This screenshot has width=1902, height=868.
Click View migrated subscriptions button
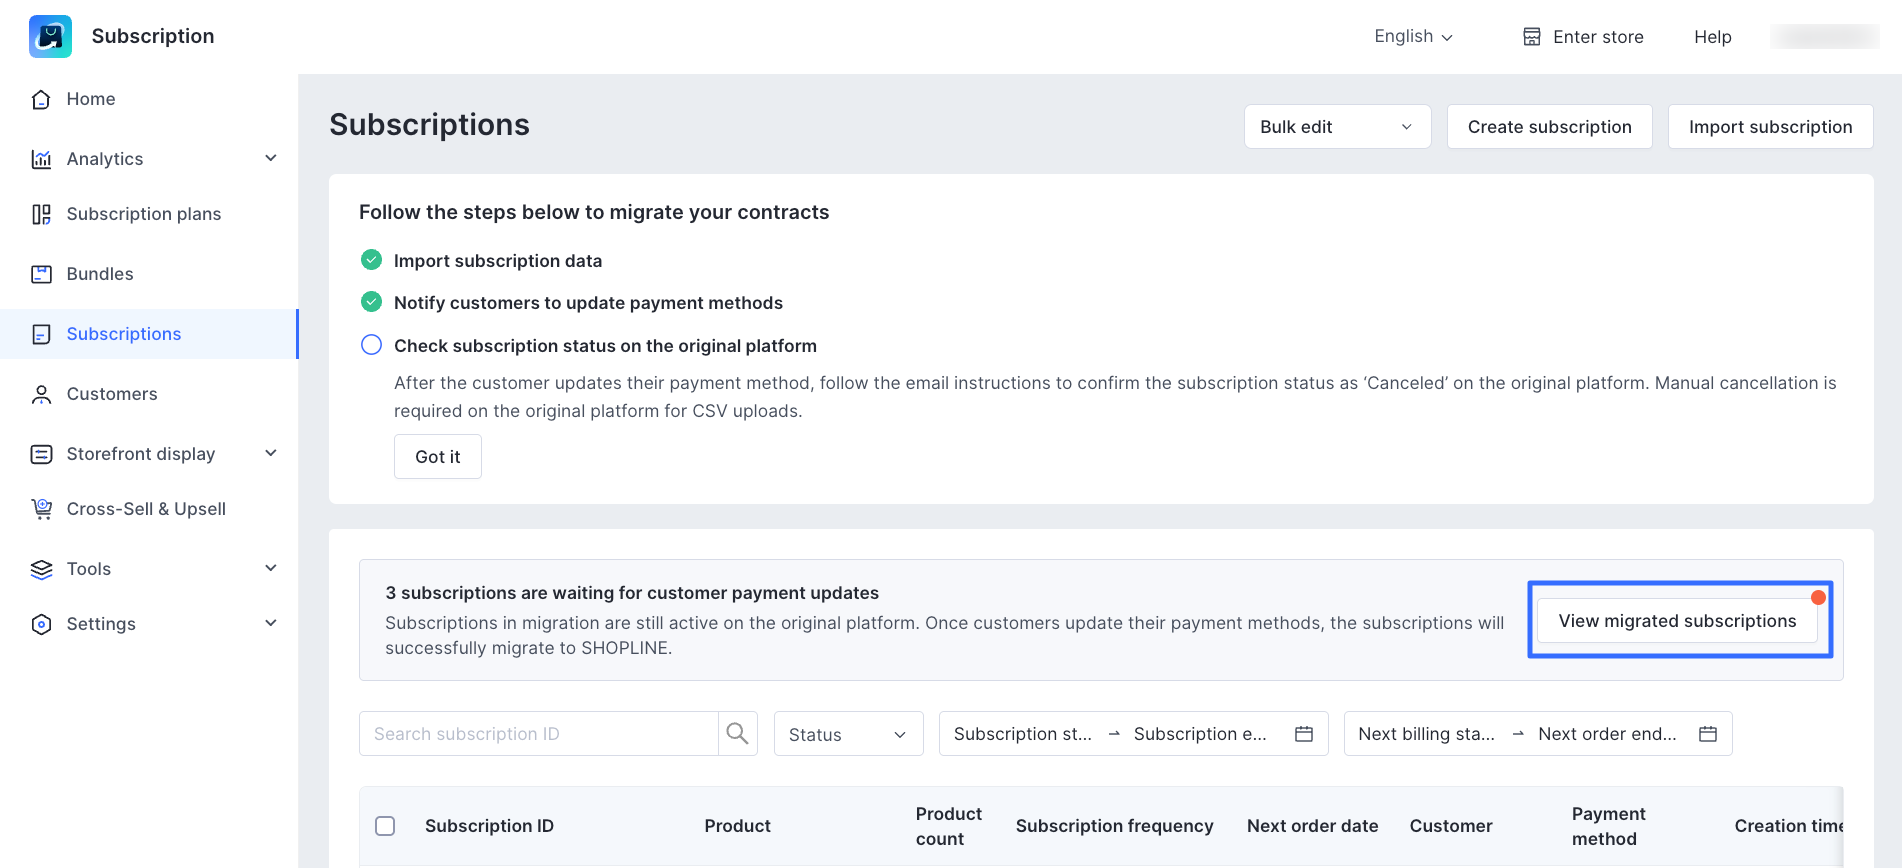point(1677,621)
